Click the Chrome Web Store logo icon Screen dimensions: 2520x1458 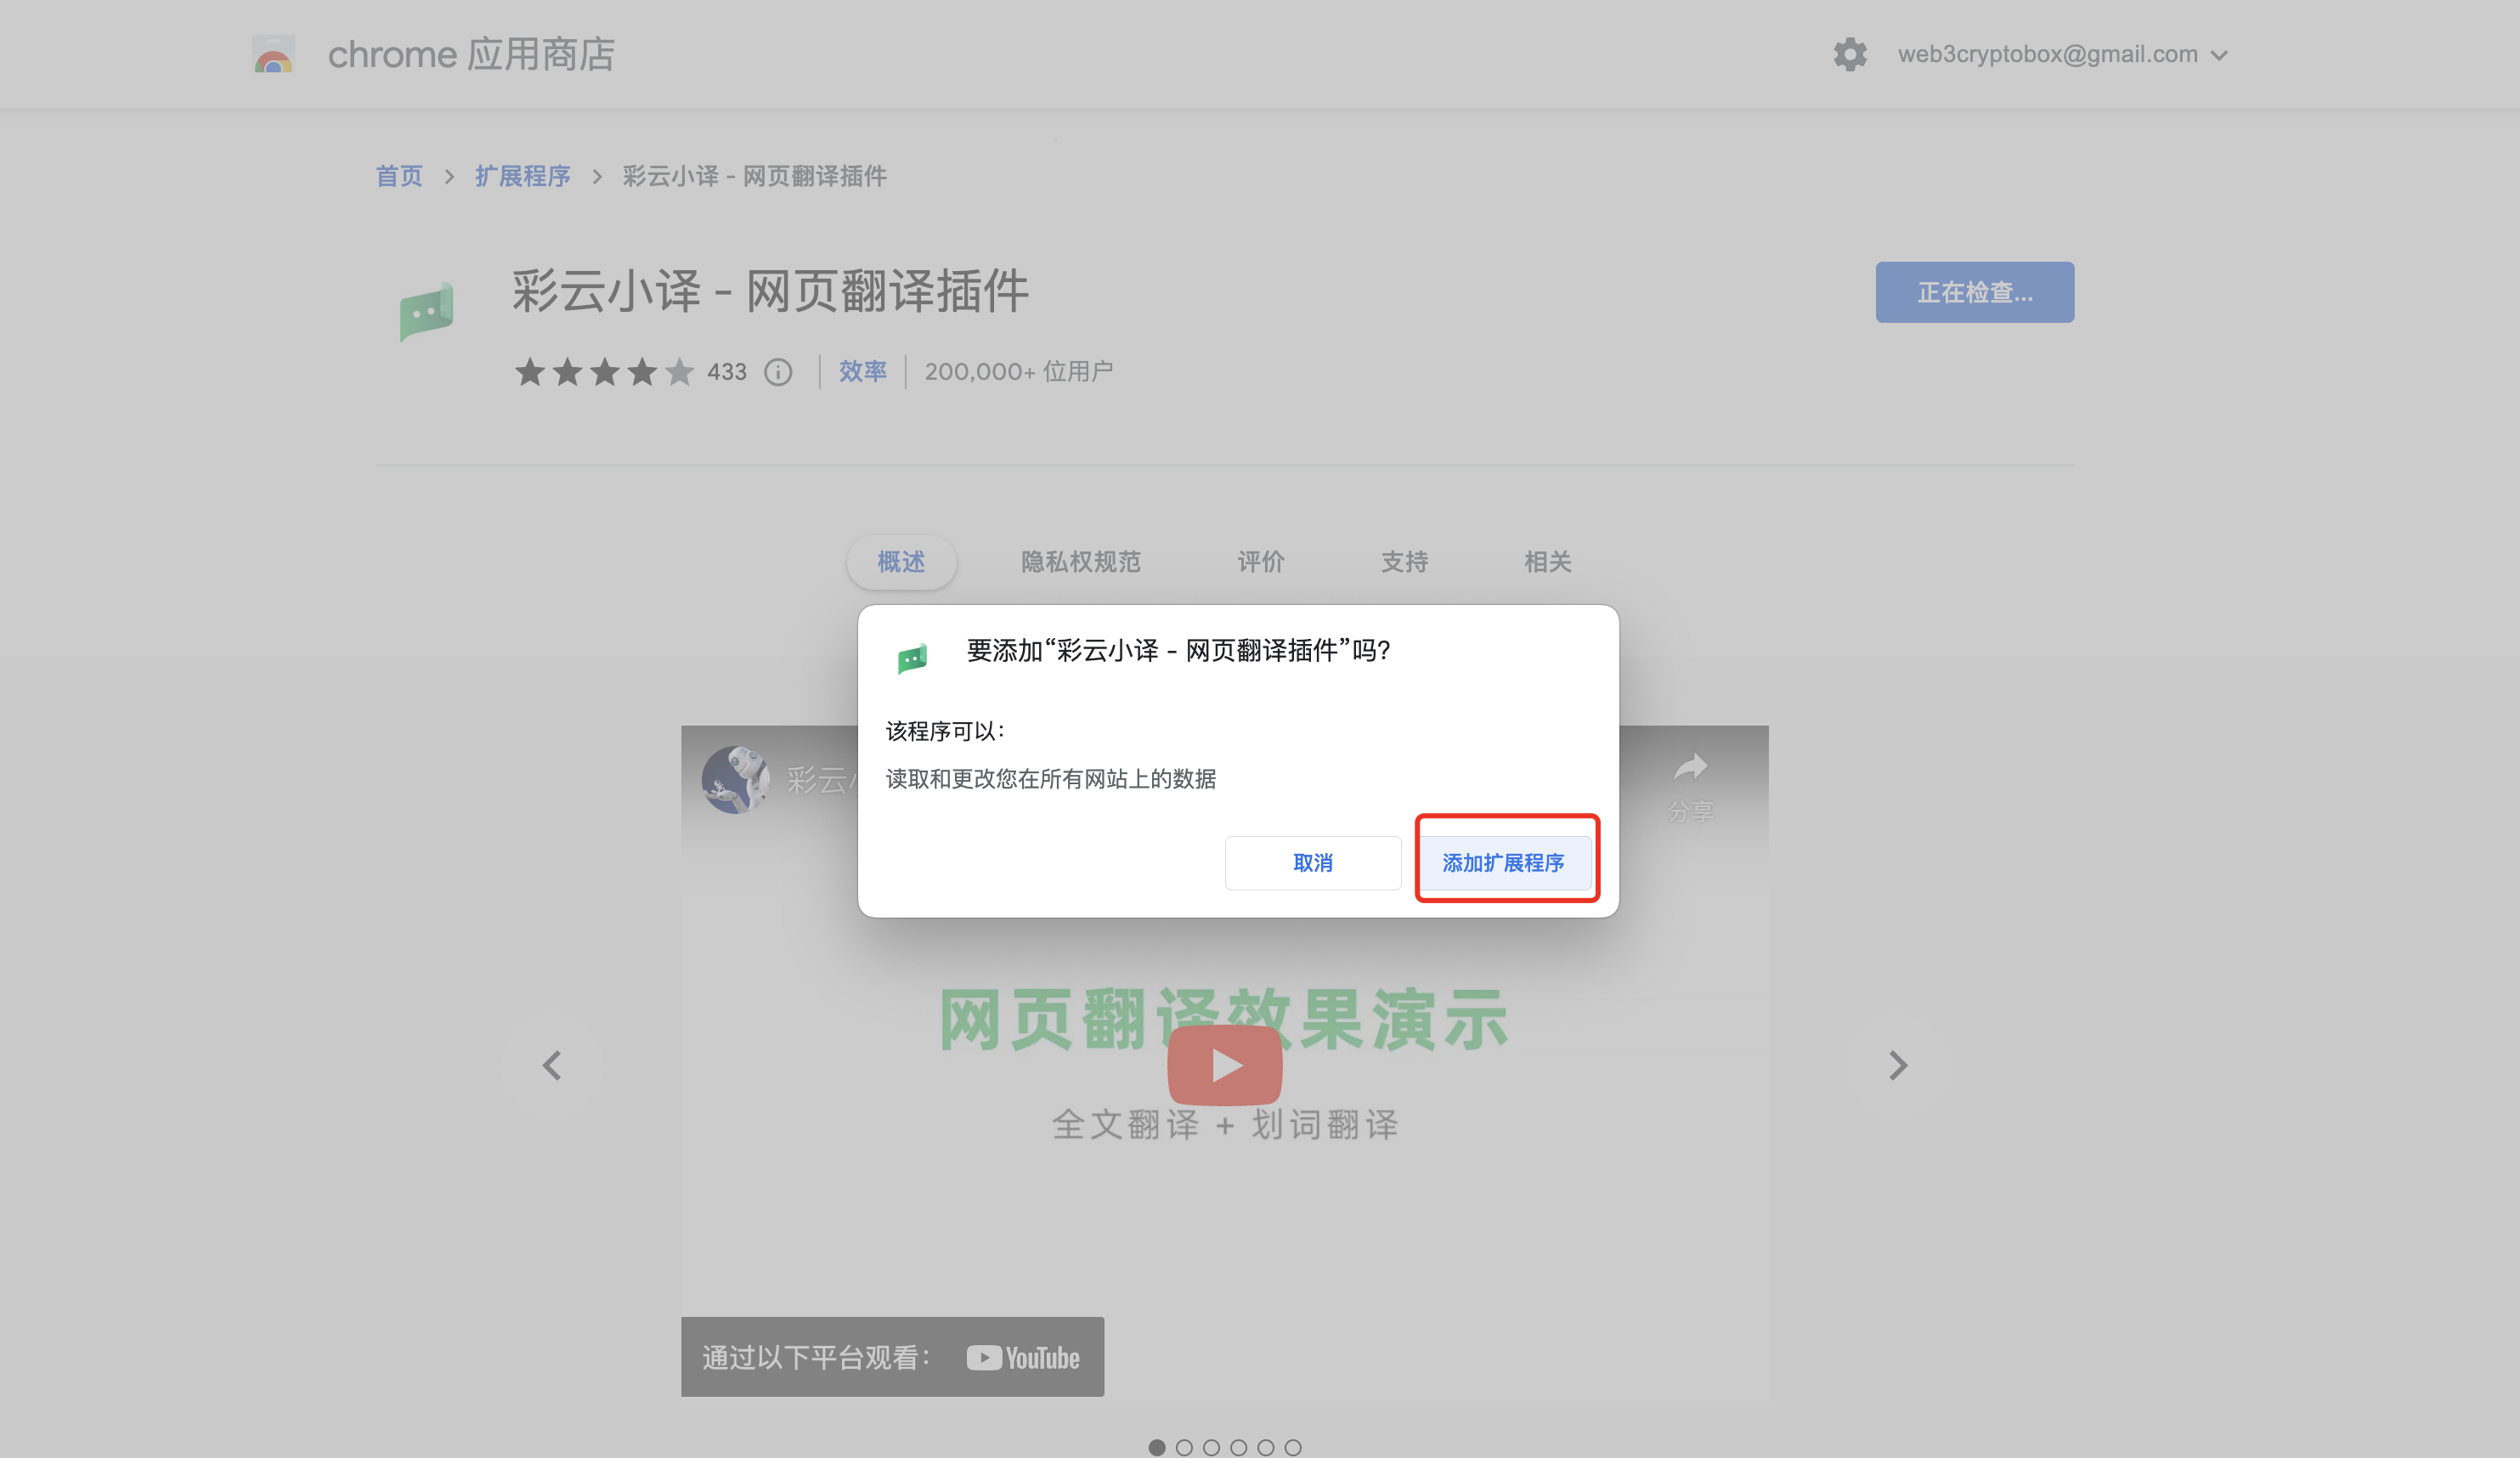(x=273, y=54)
